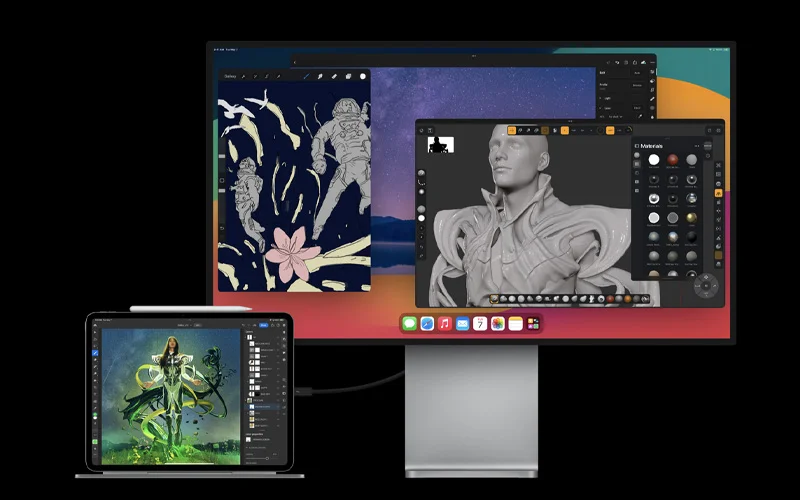Image resolution: width=800 pixels, height=500 pixels.
Task: Tap the navigation gizmo in sculpt app
Action: click(707, 285)
